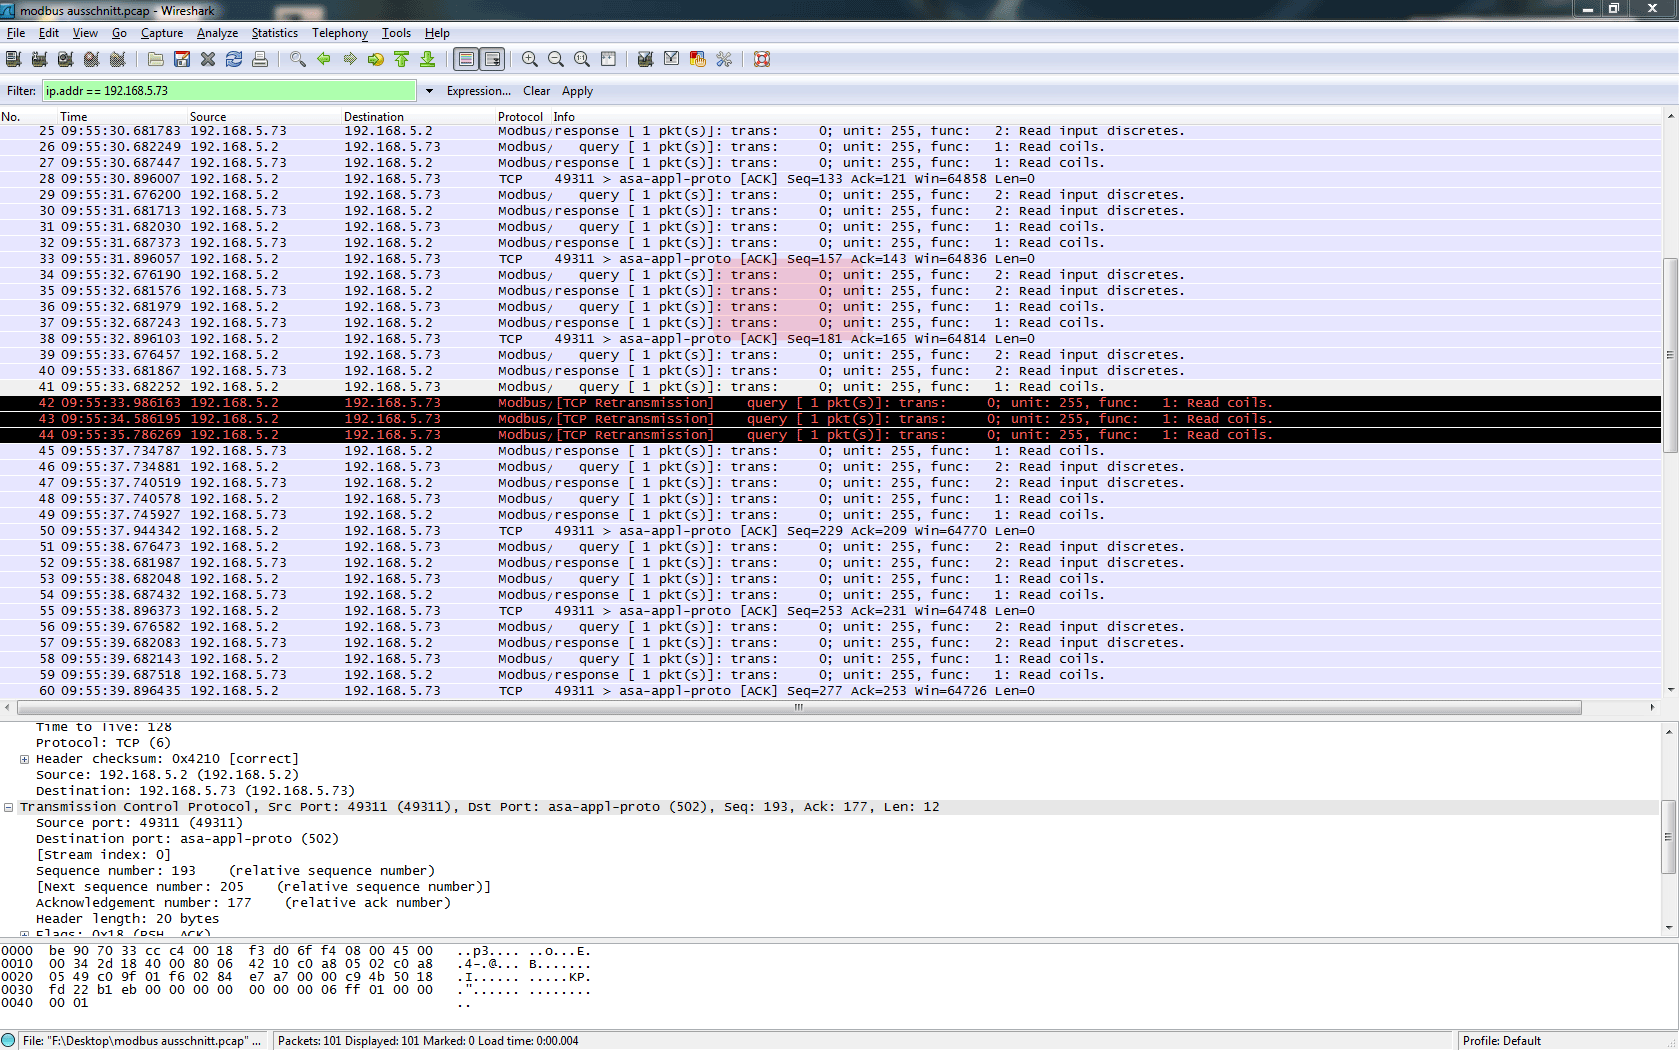Go forward in packet history arrow
Screen dimensions: 1679x1050
click(x=350, y=59)
